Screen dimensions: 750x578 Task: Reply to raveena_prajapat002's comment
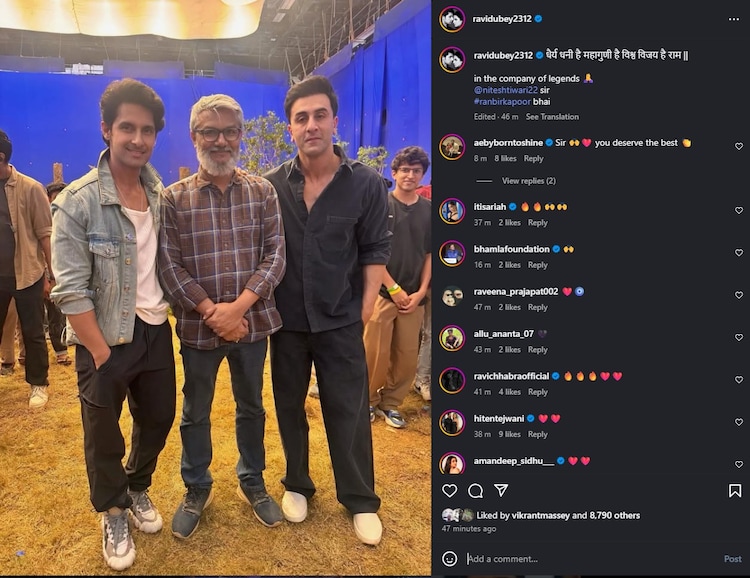(x=538, y=308)
